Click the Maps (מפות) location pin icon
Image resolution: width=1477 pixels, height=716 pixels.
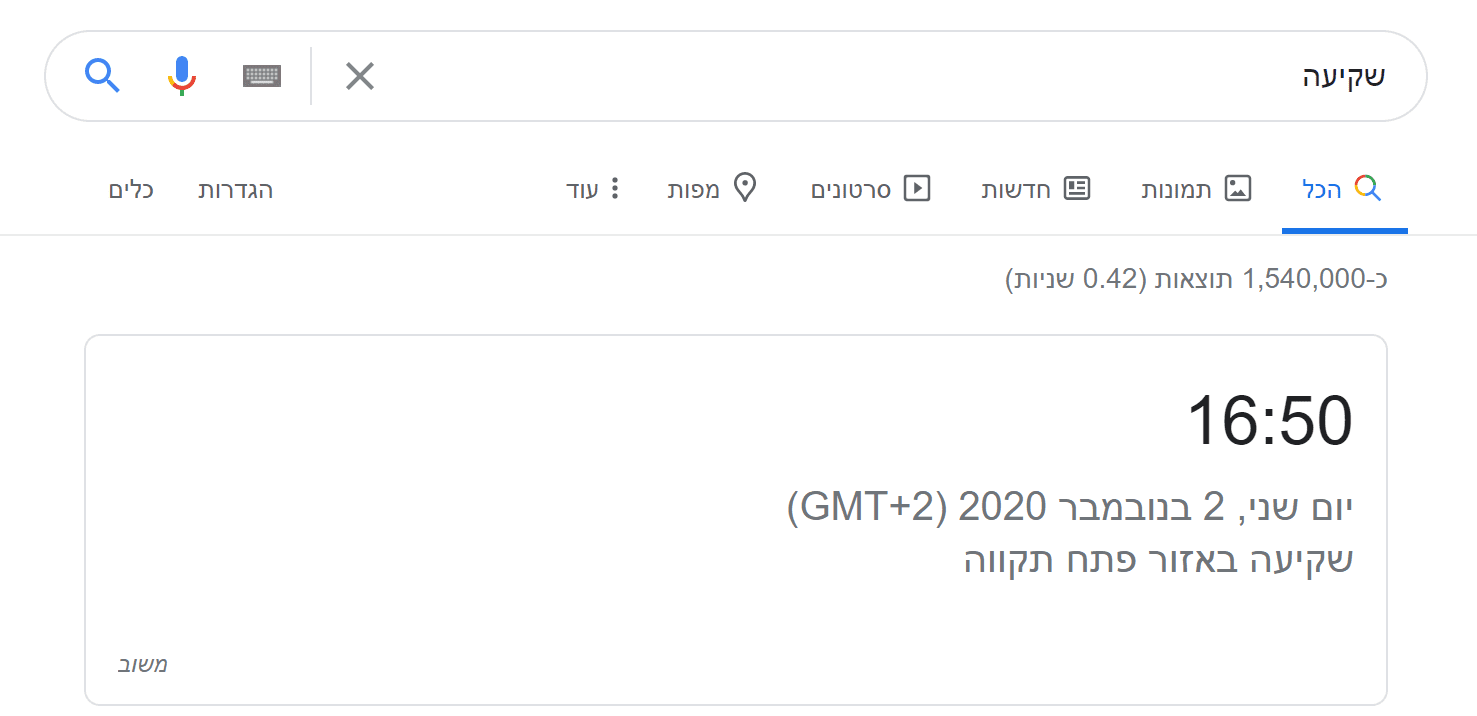click(x=744, y=187)
